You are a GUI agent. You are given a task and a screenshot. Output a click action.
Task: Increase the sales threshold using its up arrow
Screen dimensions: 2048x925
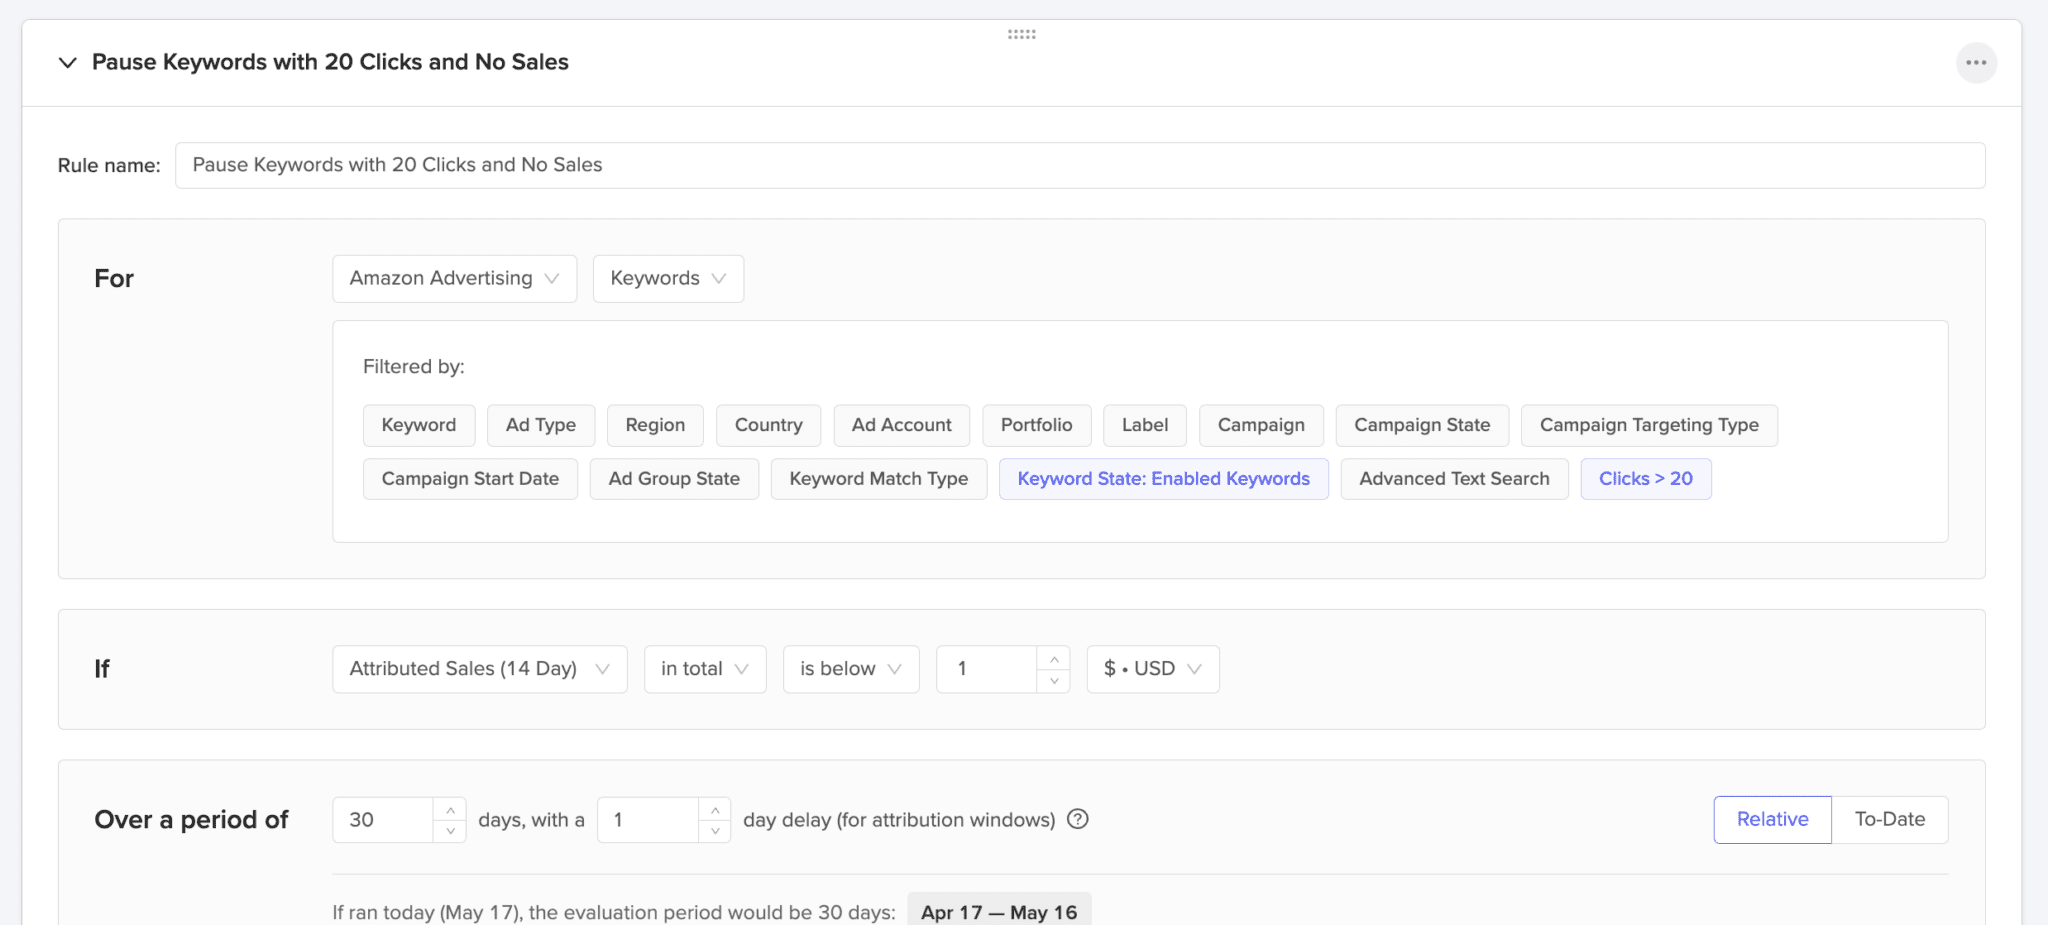point(1055,658)
